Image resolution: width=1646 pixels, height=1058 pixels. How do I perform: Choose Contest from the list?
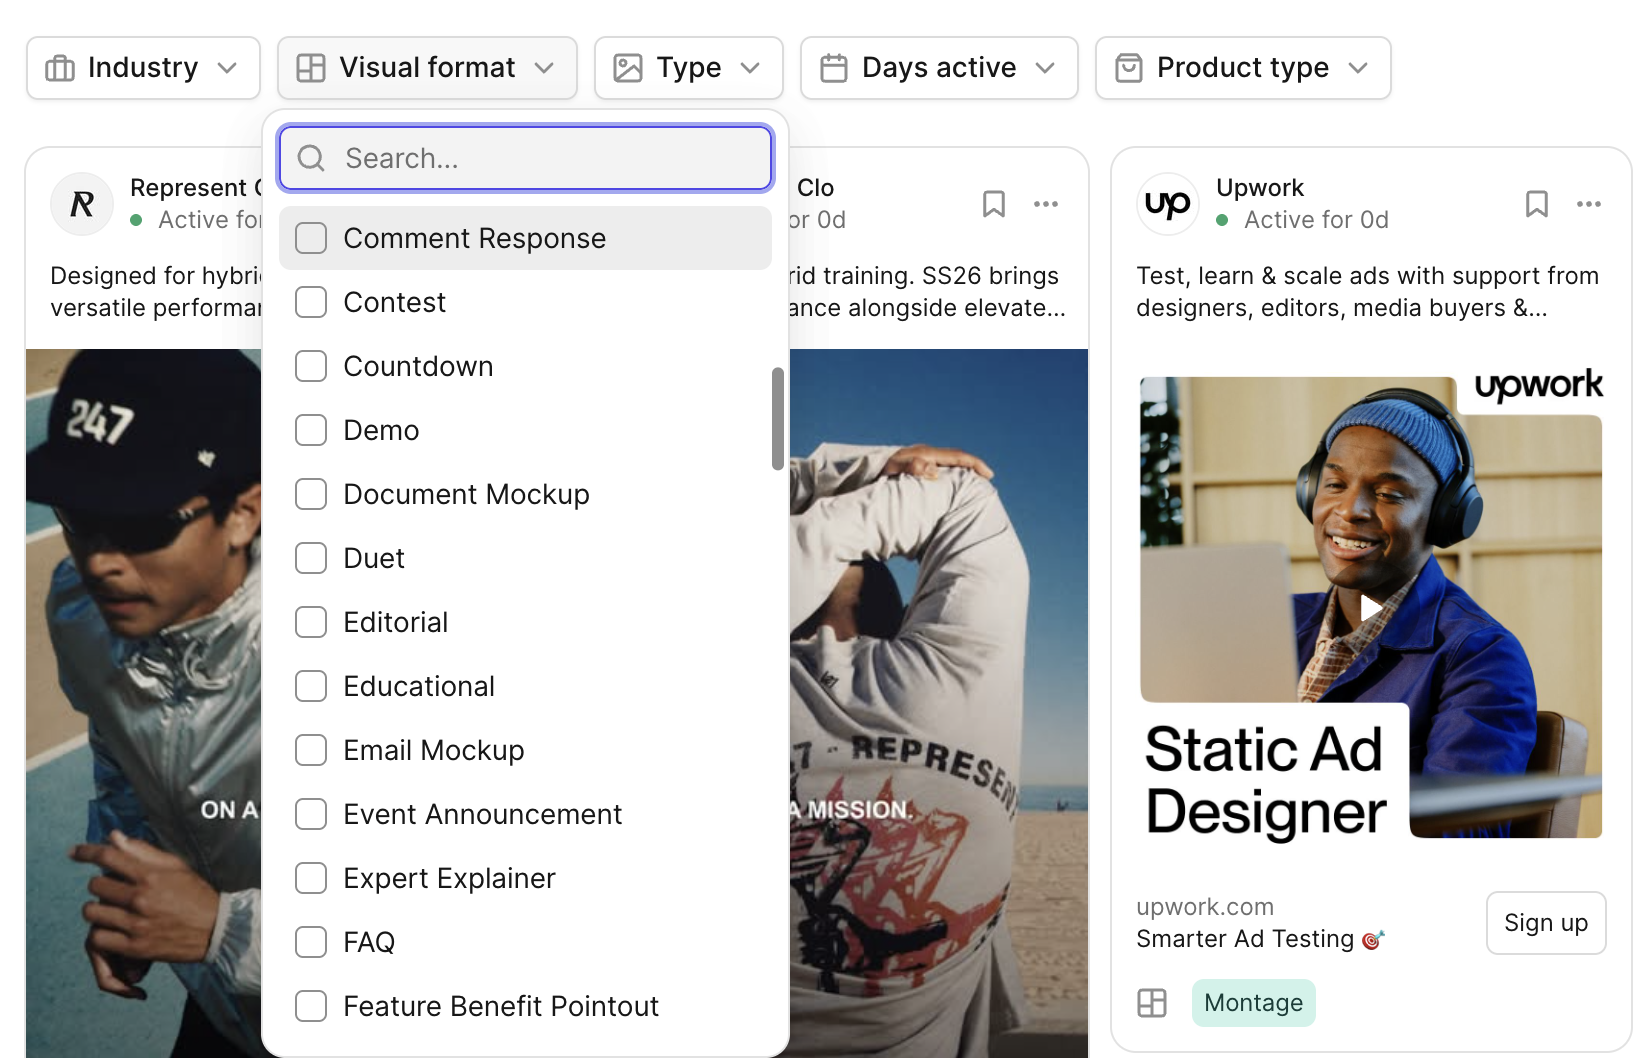coord(525,302)
